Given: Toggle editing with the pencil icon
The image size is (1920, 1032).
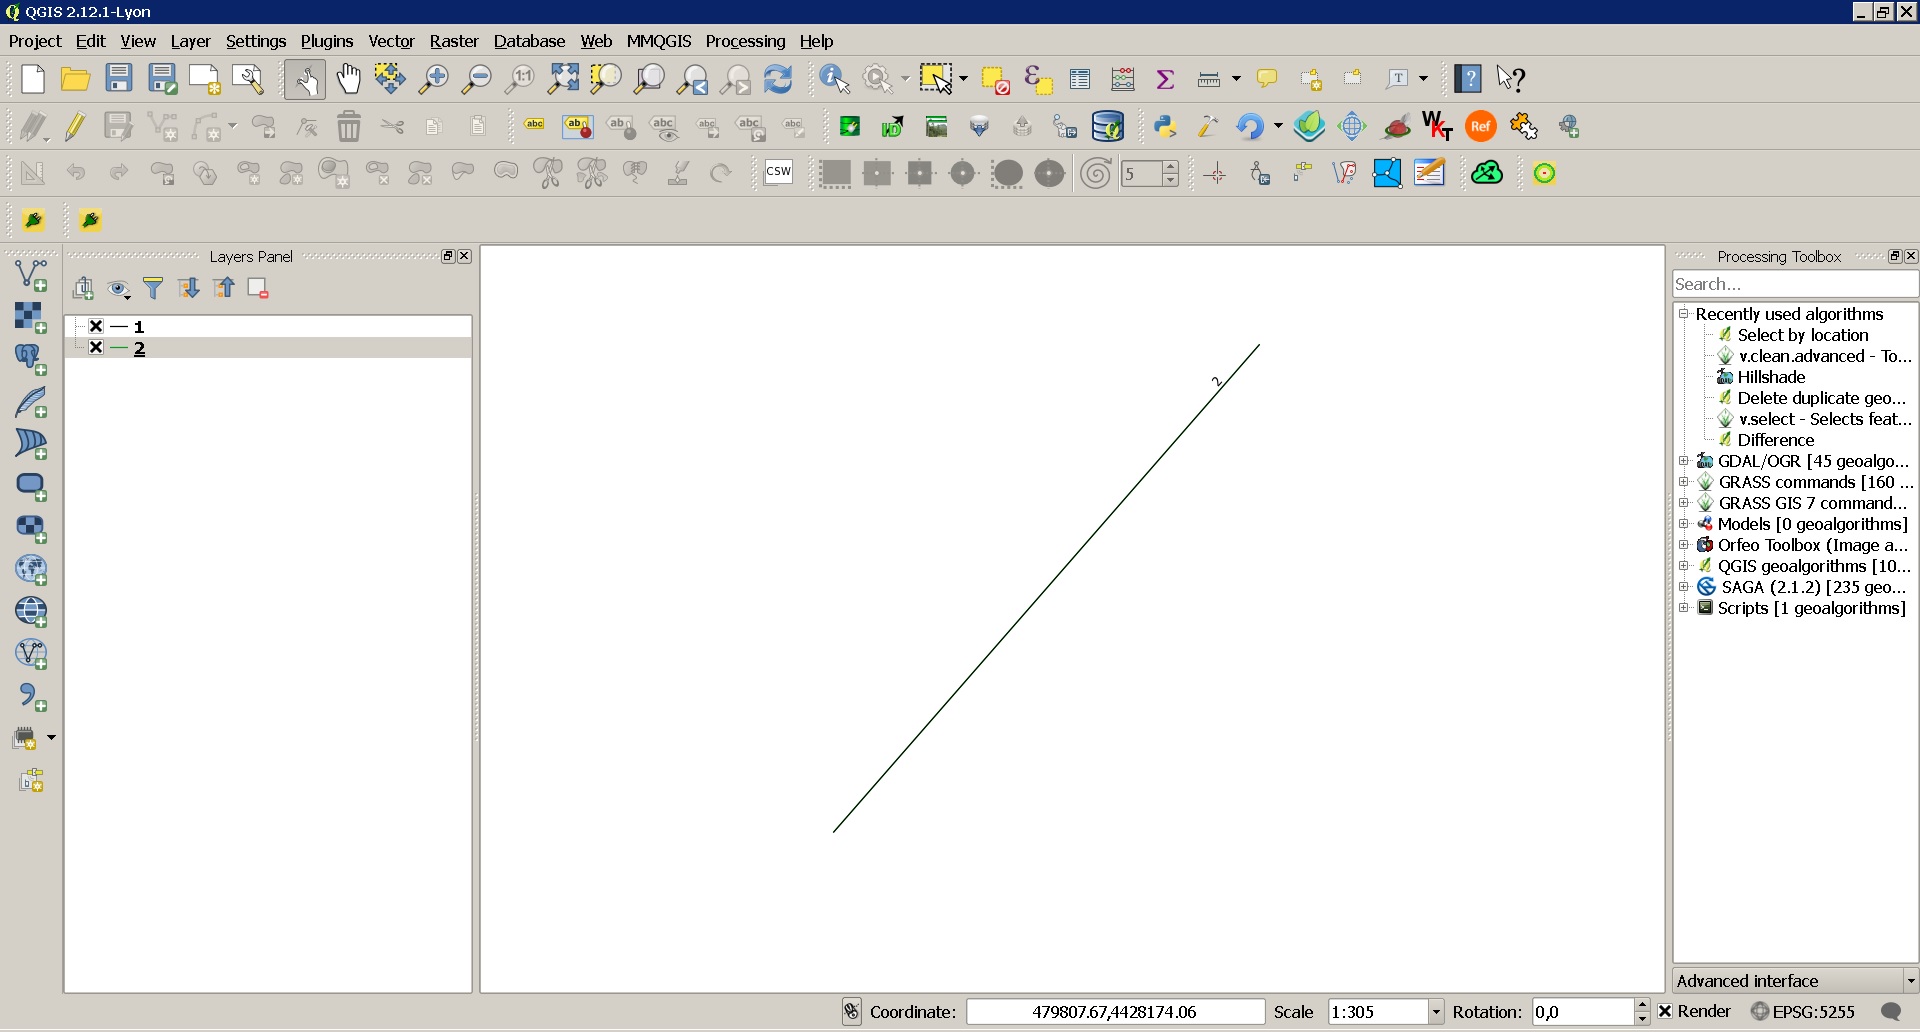Looking at the screenshot, I should [x=75, y=126].
